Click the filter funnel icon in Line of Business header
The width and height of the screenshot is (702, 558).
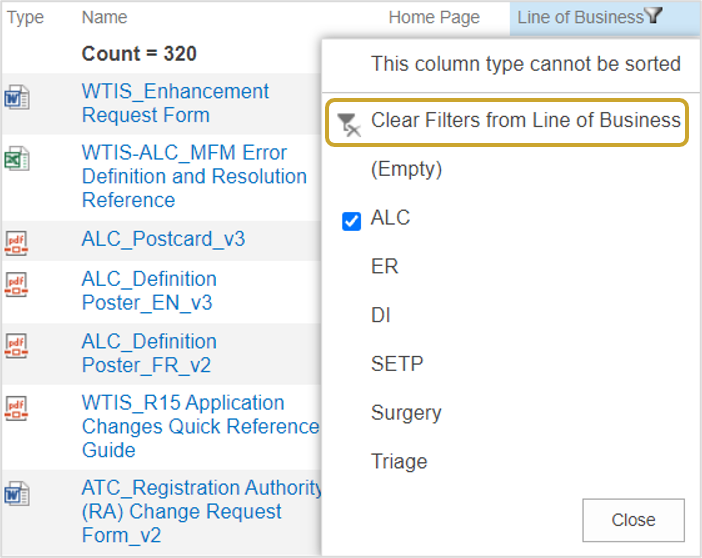(654, 16)
